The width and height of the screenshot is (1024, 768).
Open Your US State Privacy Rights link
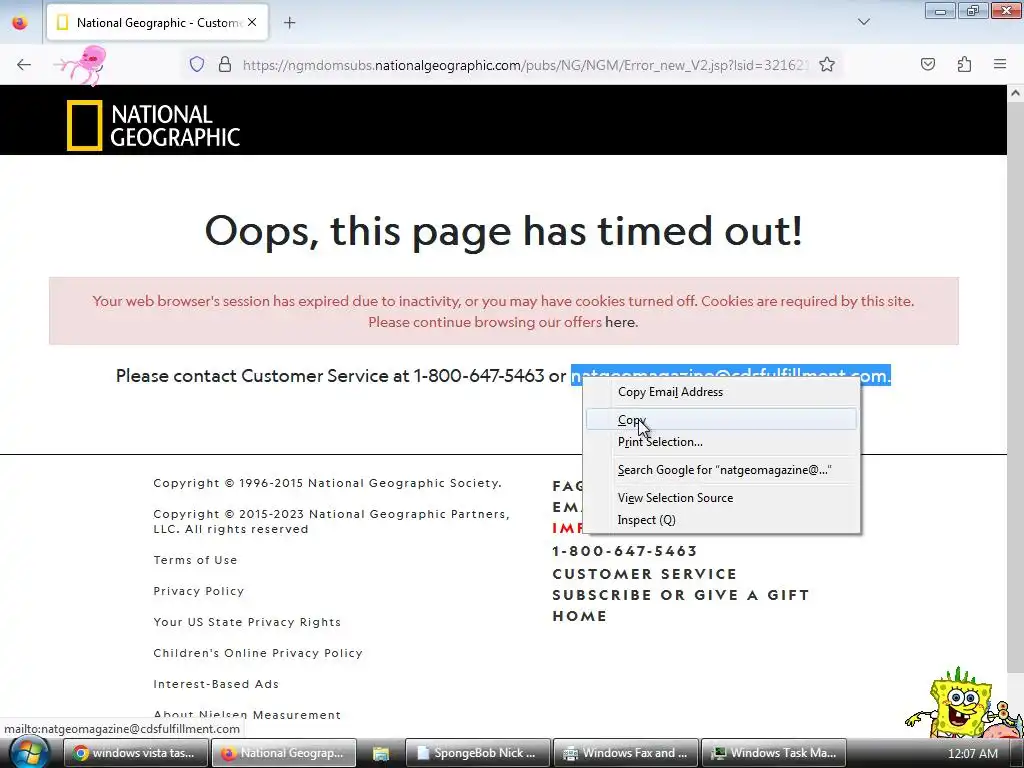pos(247,622)
